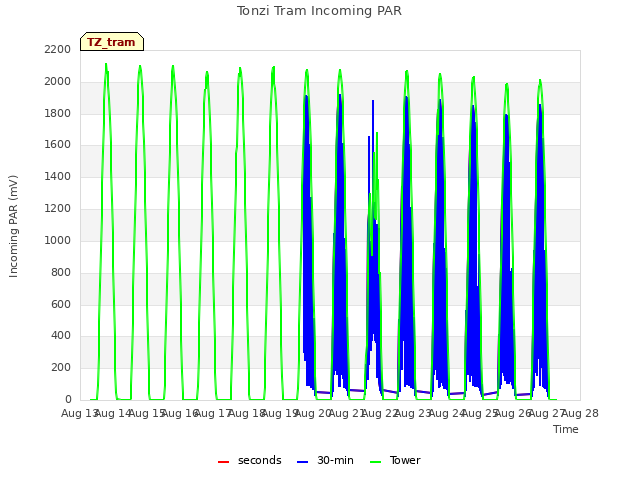
Task: Select the 1000 y-axis tick label
Action: pos(58,240)
